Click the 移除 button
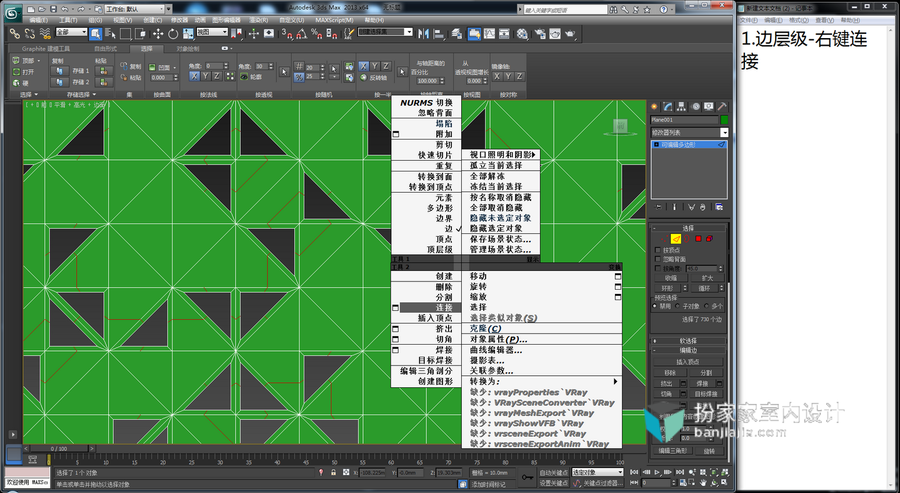 (x=670, y=372)
